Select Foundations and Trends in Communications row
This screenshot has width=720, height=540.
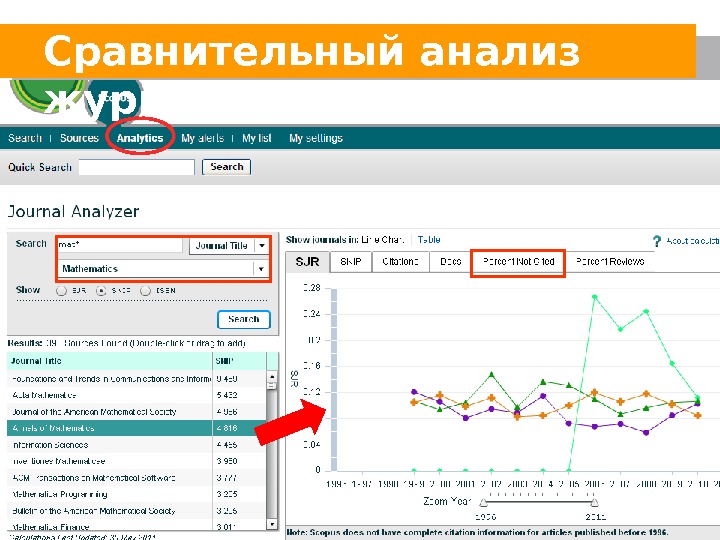click(x=136, y=379)
